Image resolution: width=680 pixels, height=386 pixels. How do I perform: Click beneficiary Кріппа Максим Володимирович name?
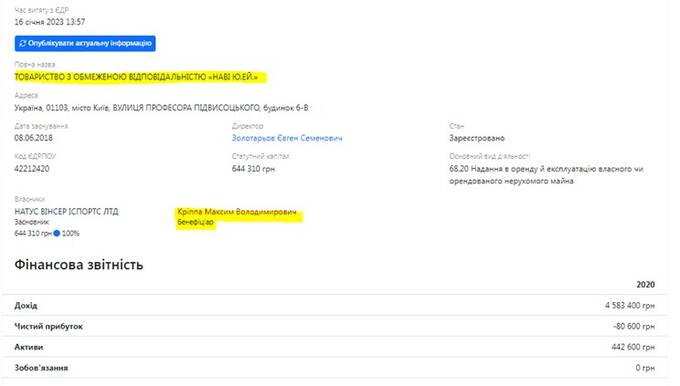pos(237,212)
